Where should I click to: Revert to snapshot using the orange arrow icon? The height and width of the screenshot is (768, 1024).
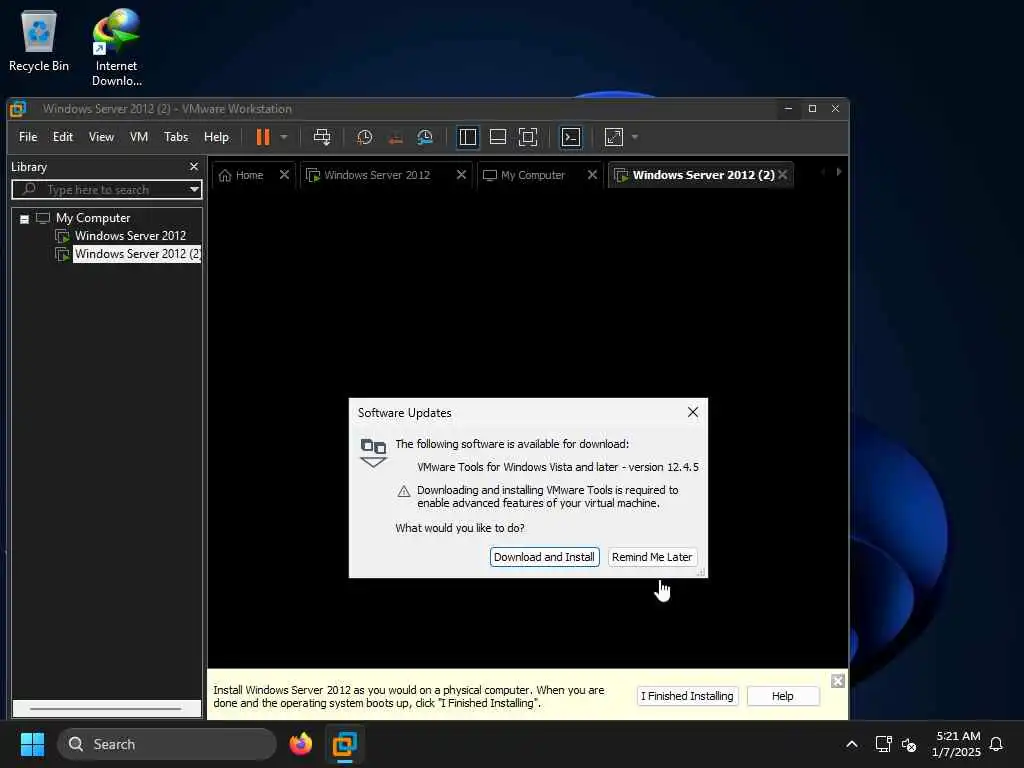click(395, 137)
